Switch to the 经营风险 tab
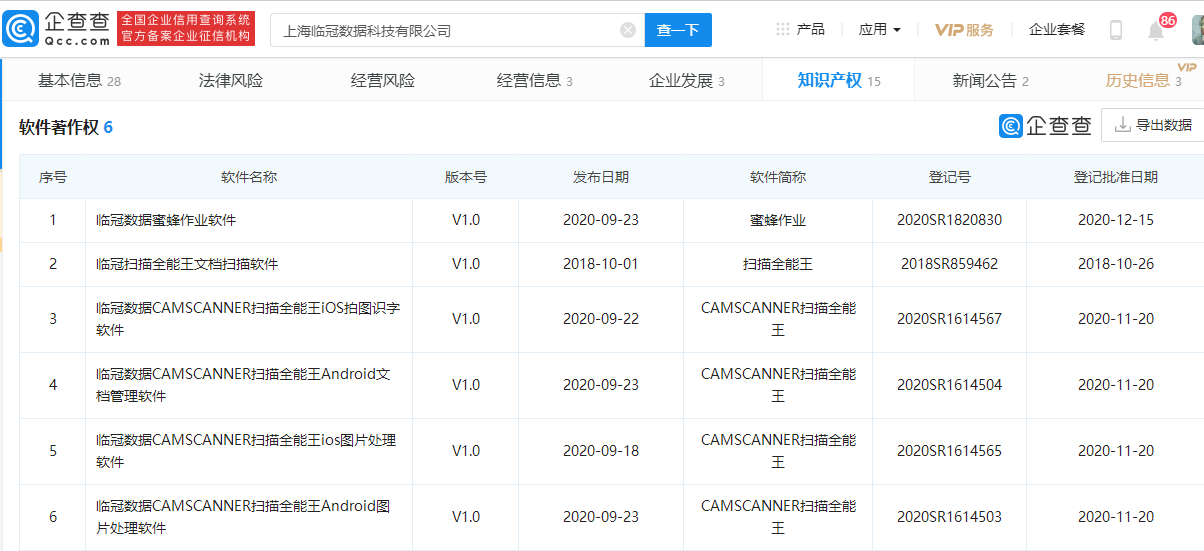 (383, 81)
